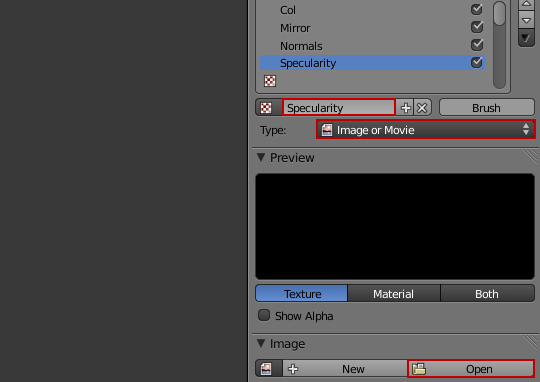
Task: Open an image file
Action: point(471,369)
